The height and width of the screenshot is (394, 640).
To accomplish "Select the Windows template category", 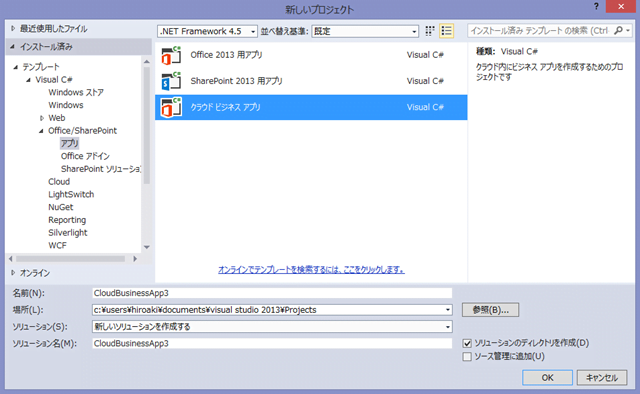I will [x=66, y=105].
